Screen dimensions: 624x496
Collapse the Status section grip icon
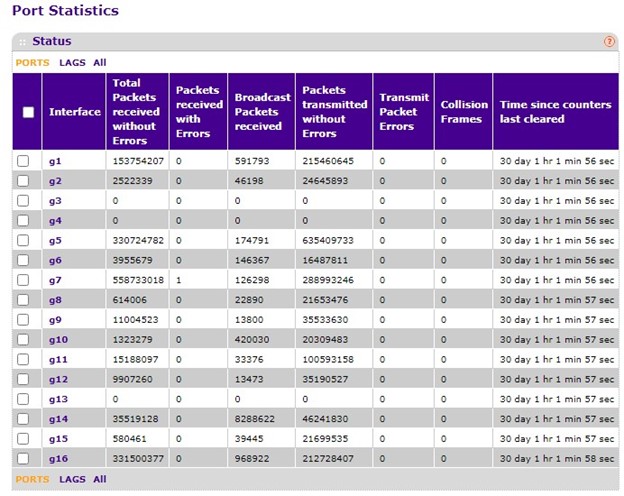tap(22, 41)
